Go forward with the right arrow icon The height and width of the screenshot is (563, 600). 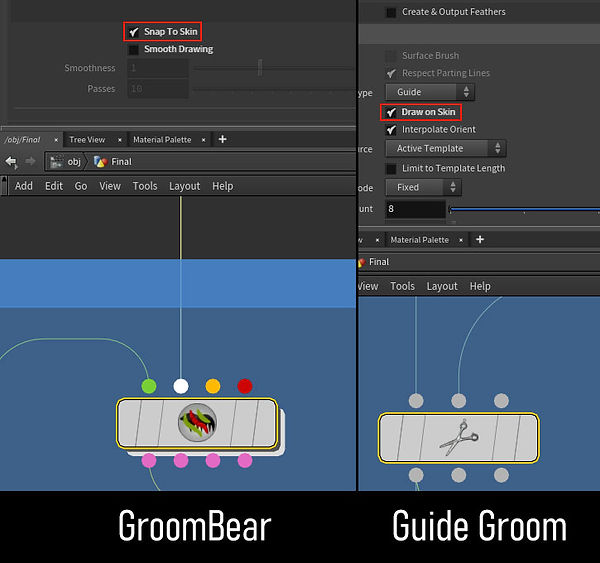(30, 162)
